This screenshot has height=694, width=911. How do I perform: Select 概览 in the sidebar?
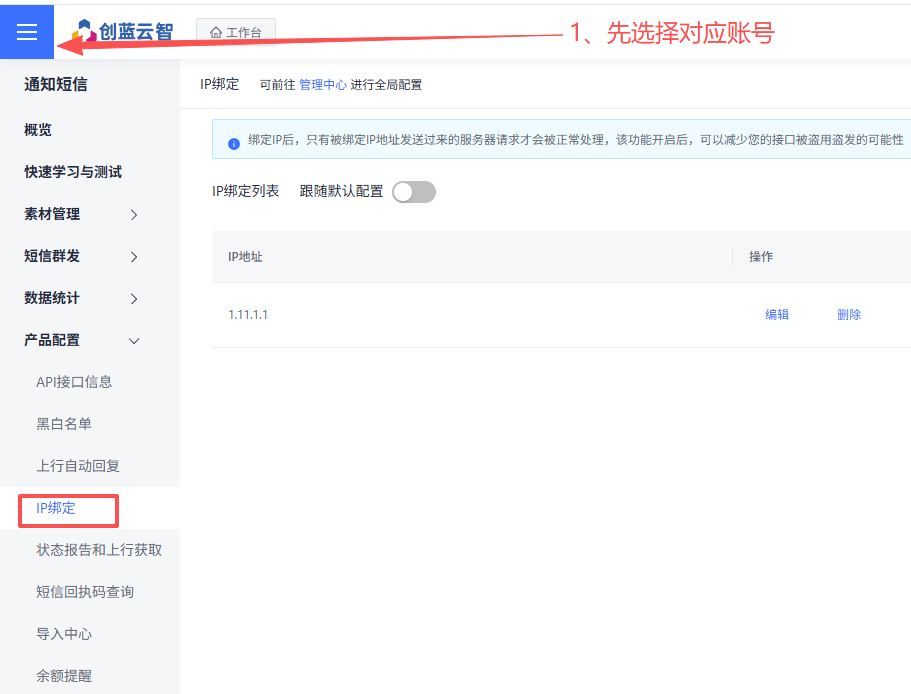[38, 130]
